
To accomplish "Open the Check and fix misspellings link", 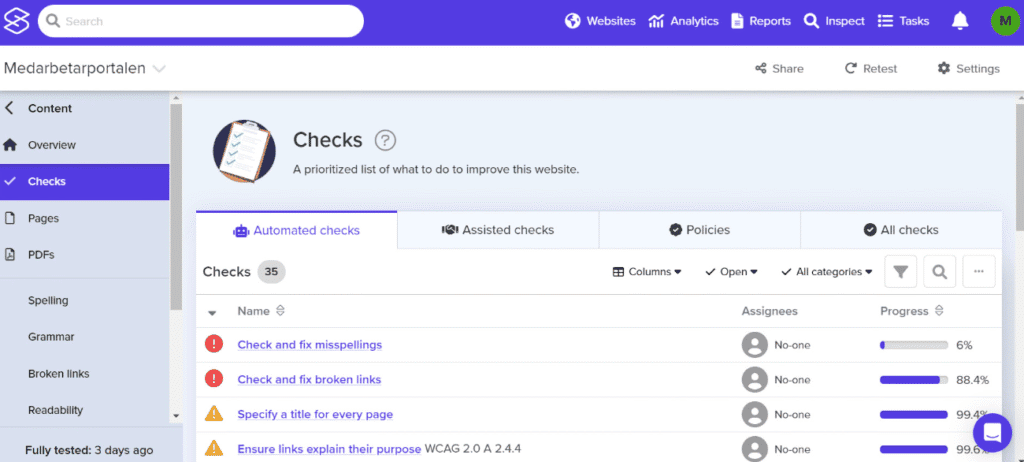I will 309,345.
